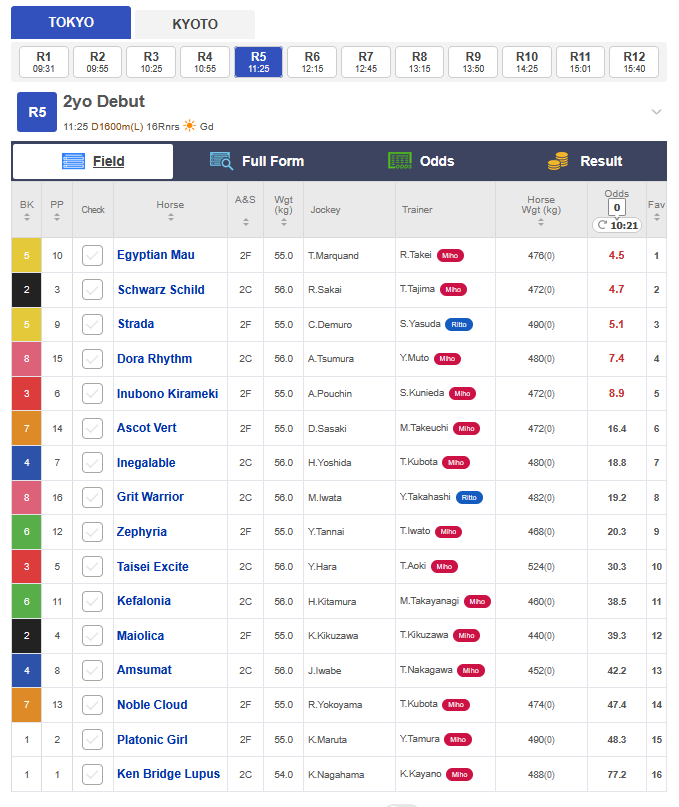Click Kefalonia odds value 38.5
This screenshot has height=807, width=679.
tap(617, 601)
